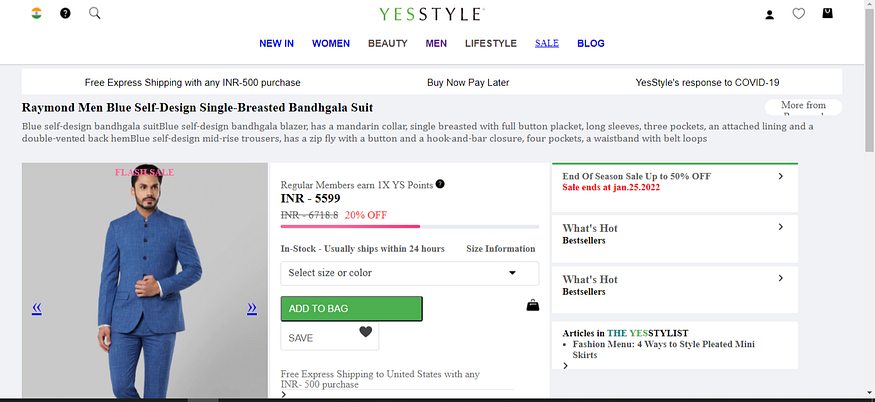Click the India flag country icon
Image resolution: width=875 pixels, height=402 pixels.
[36, 13]
